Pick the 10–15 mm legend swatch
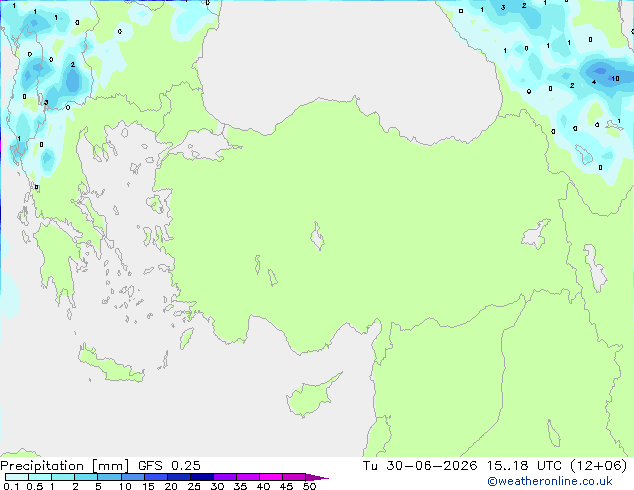The height and width of the screenshot is (490, 634). coord(132,477)
